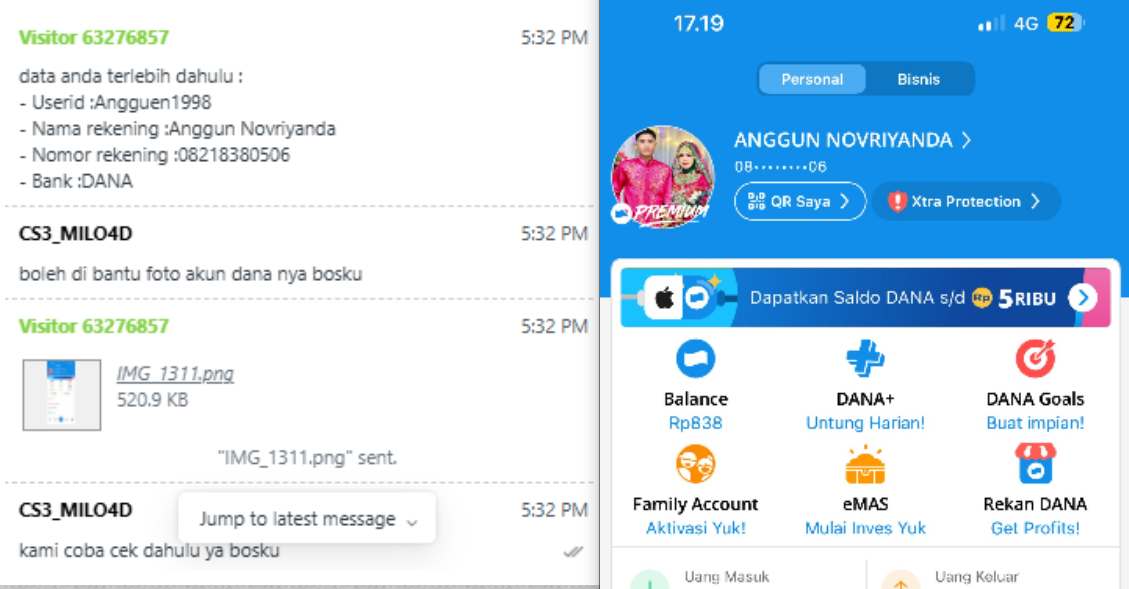Click the first Visitor 63276857 name
This screenshot has width=1129, height=589.
tap(94, 37)
